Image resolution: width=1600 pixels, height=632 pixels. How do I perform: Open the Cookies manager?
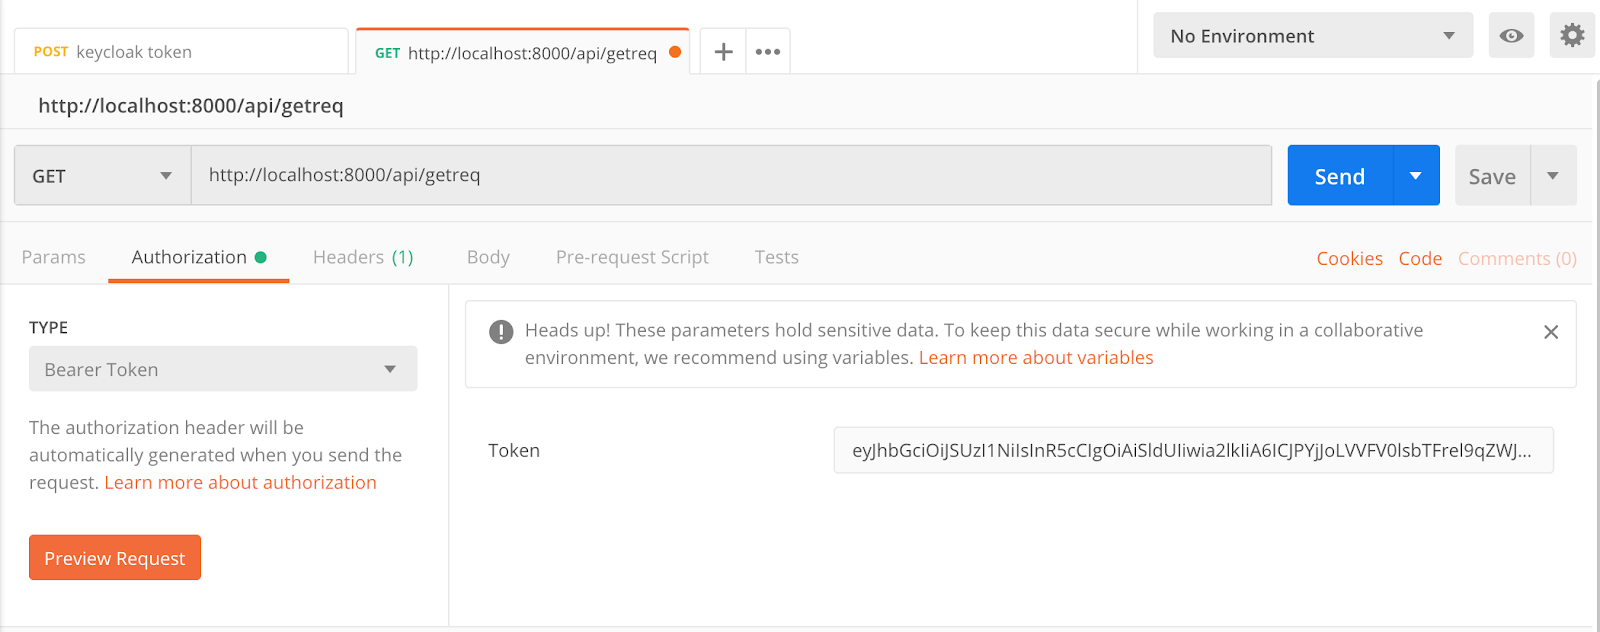point(1348,258)
